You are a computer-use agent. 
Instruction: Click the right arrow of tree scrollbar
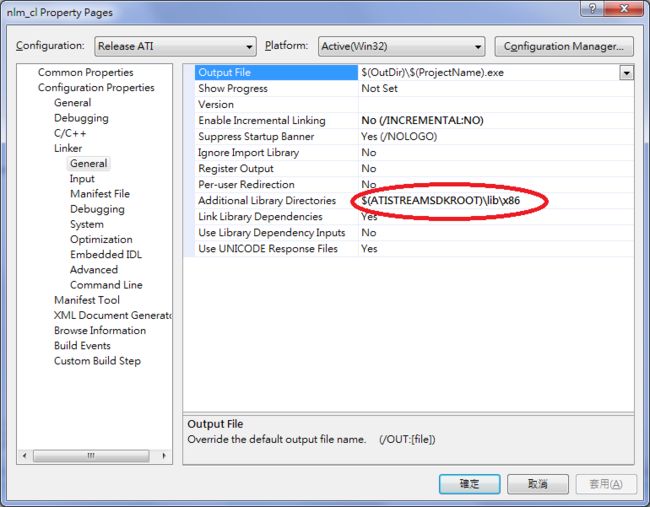tap(165, 456)
